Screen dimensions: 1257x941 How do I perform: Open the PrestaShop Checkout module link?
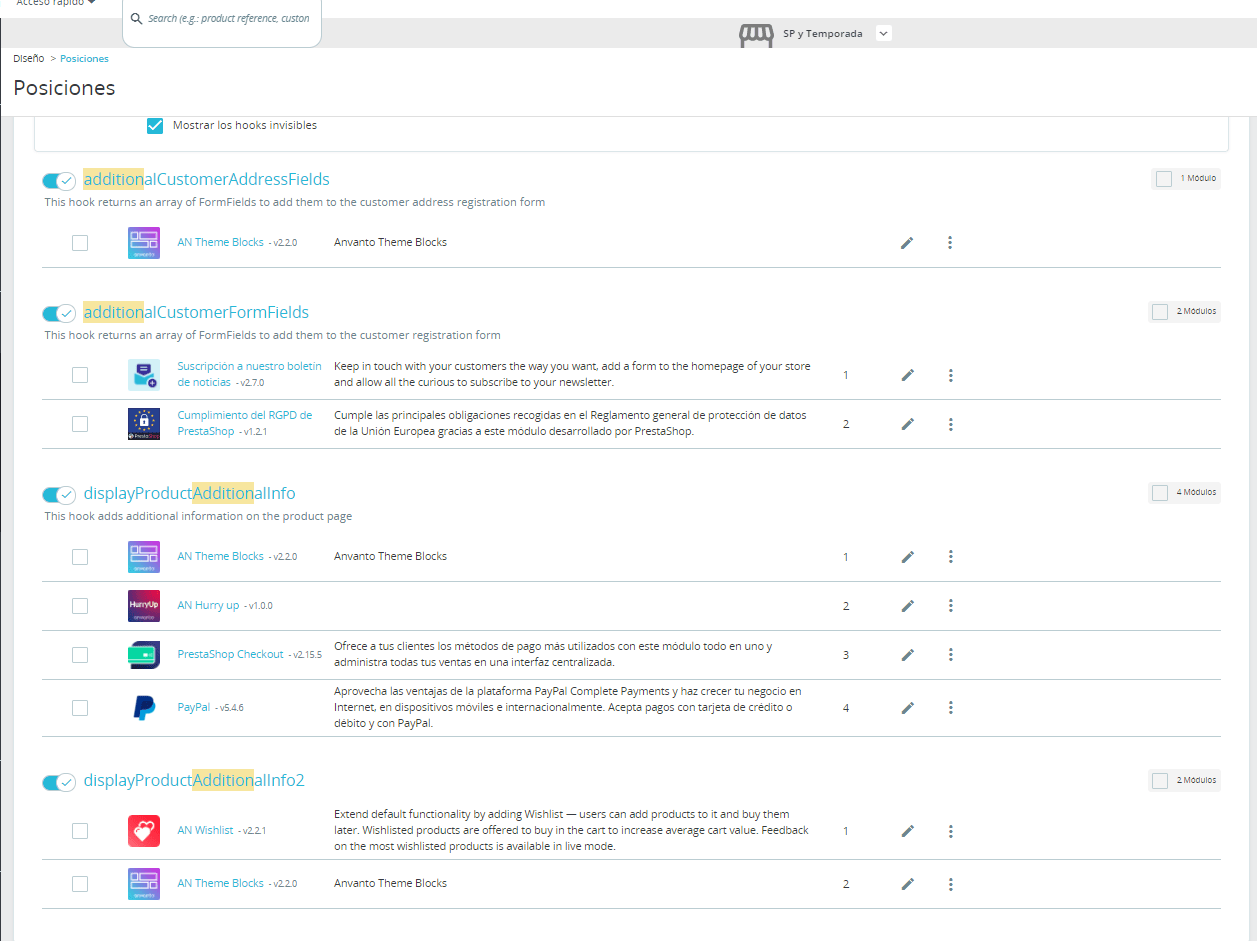230,655
